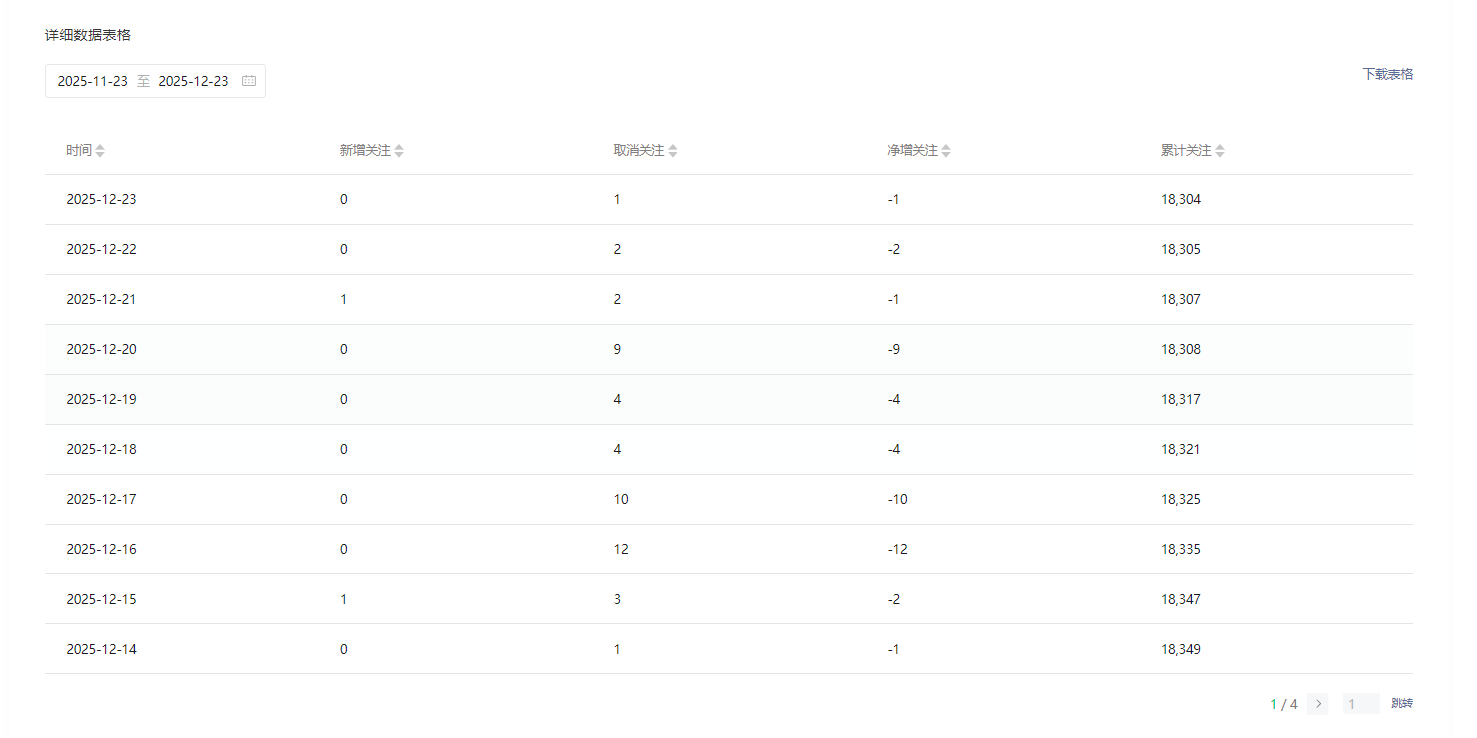This screenshot has width=1477, height=738.
Task: Sort by 新增关注 using sort arrows
Action: pyautogui.click(x=399, y=151)
